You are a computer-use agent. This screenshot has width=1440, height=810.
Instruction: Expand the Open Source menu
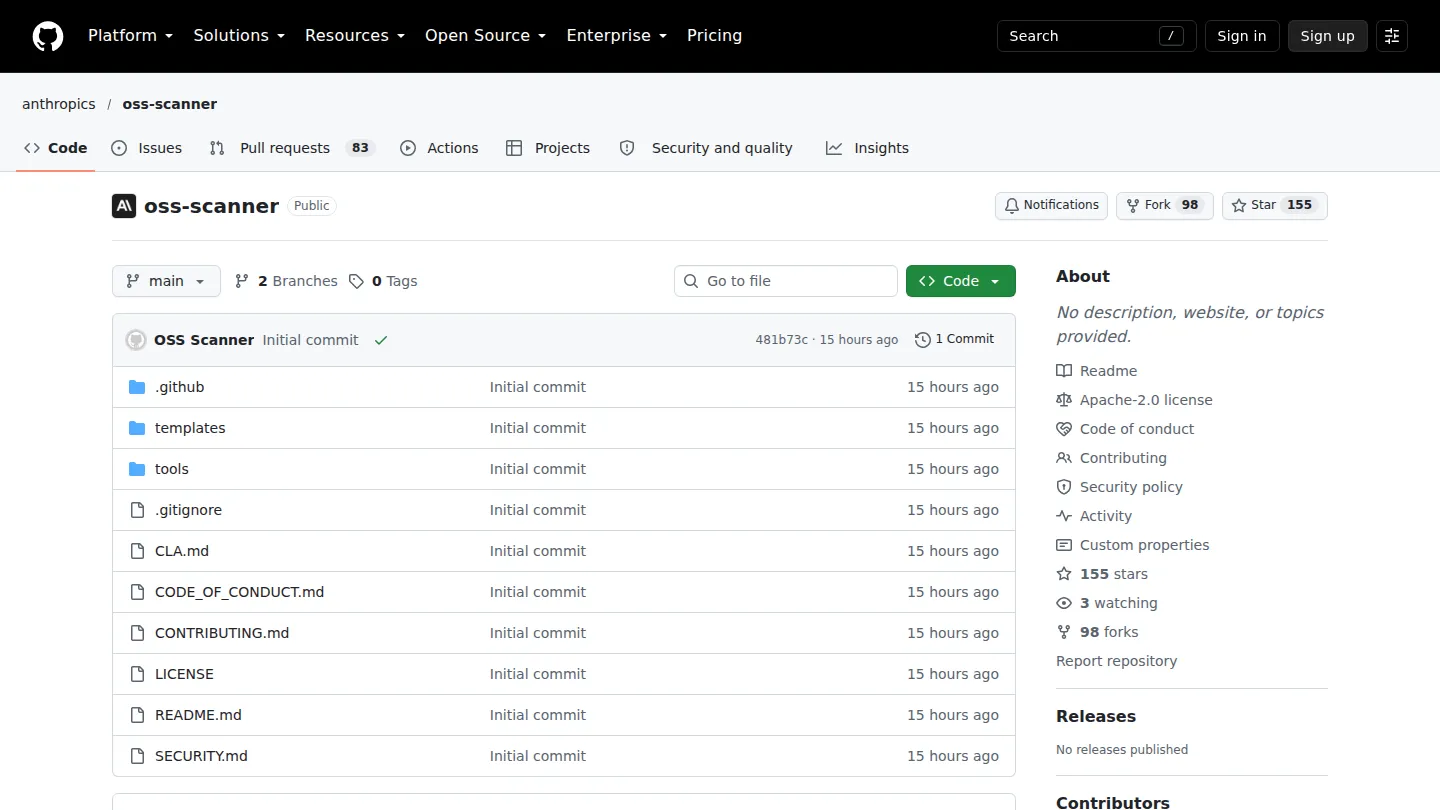pos(486,36)
